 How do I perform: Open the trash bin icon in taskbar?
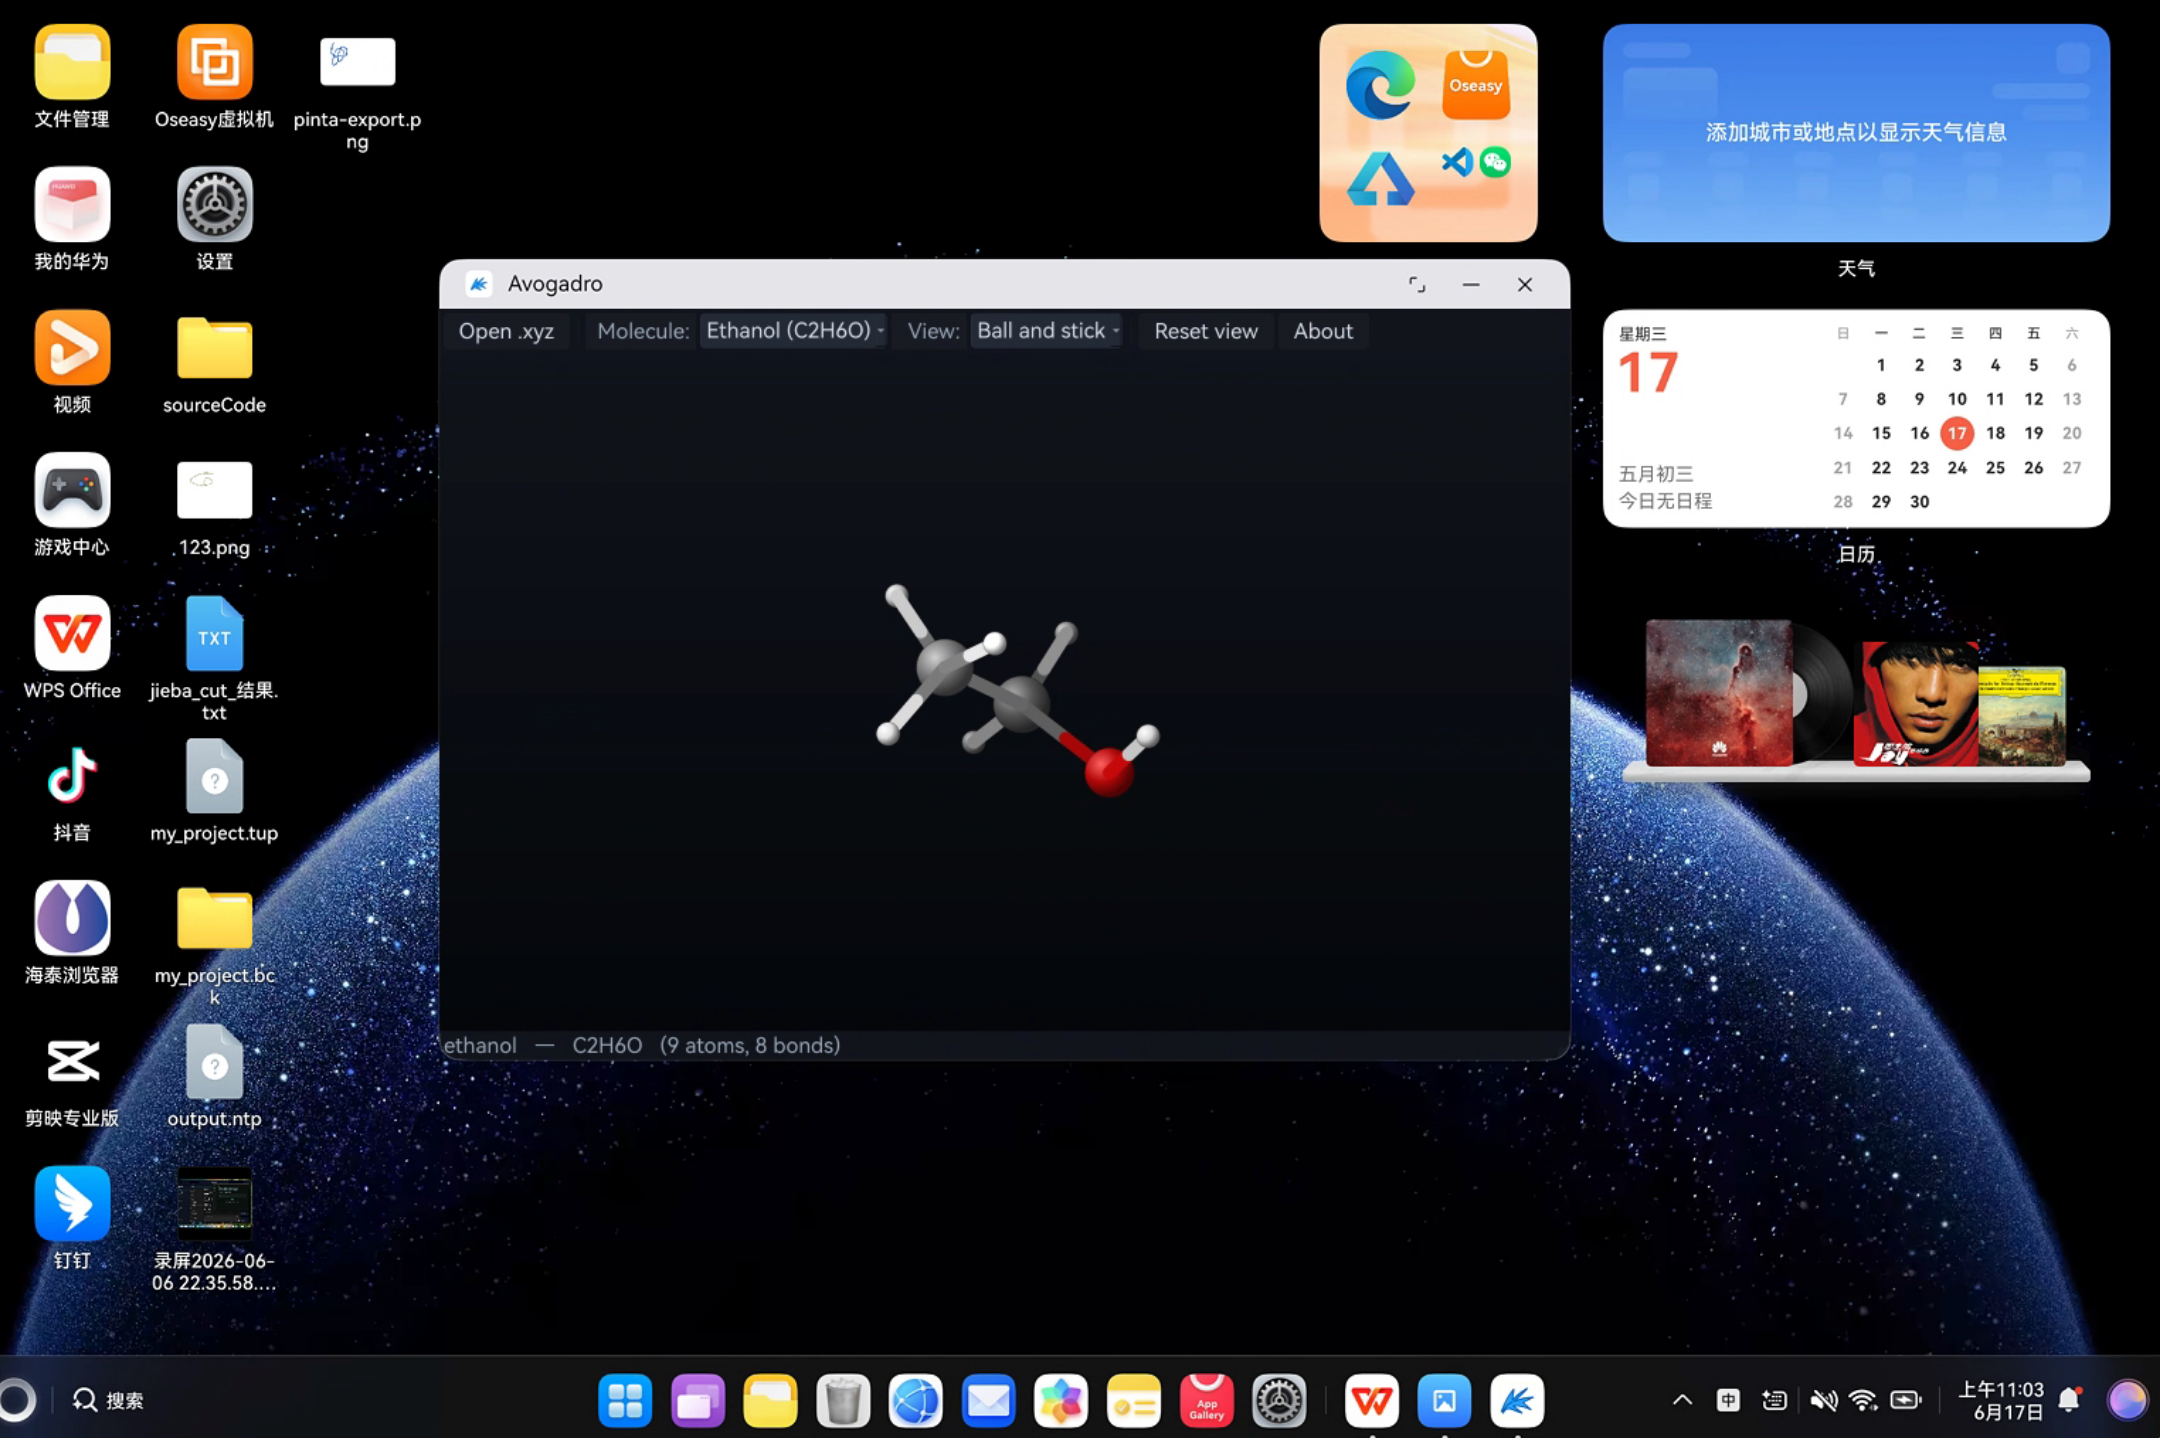[x=843, y=1400]
